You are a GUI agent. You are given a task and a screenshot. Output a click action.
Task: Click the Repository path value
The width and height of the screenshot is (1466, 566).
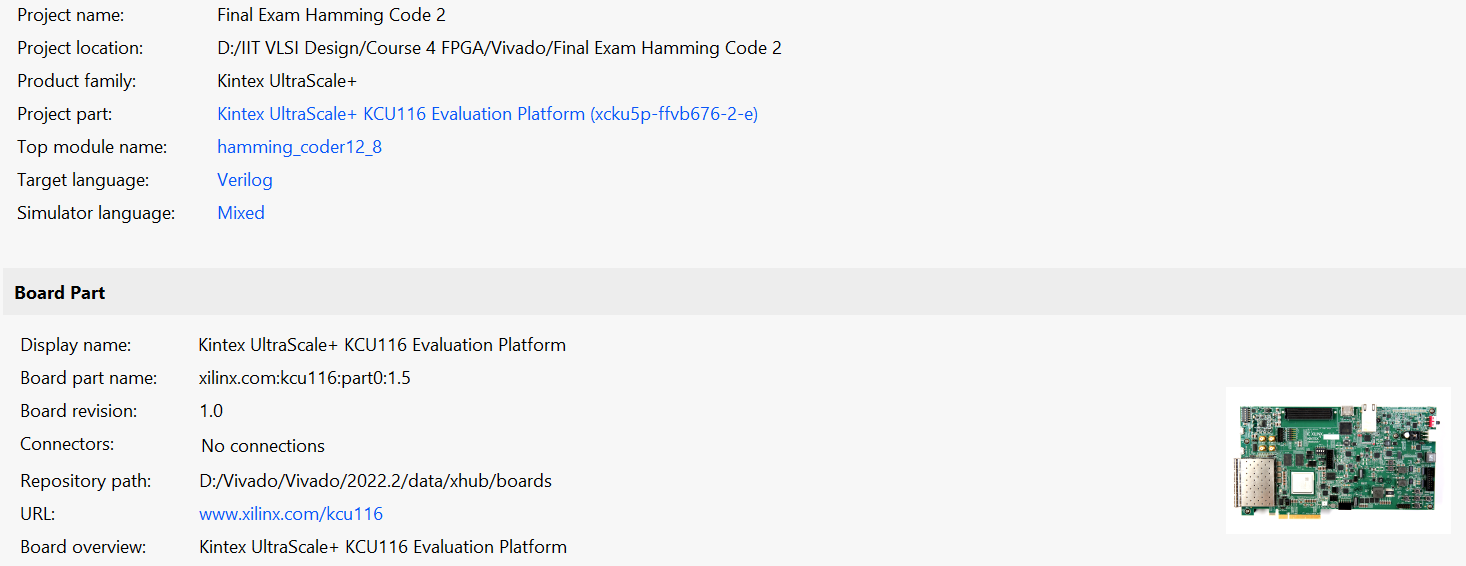[375, 481]
